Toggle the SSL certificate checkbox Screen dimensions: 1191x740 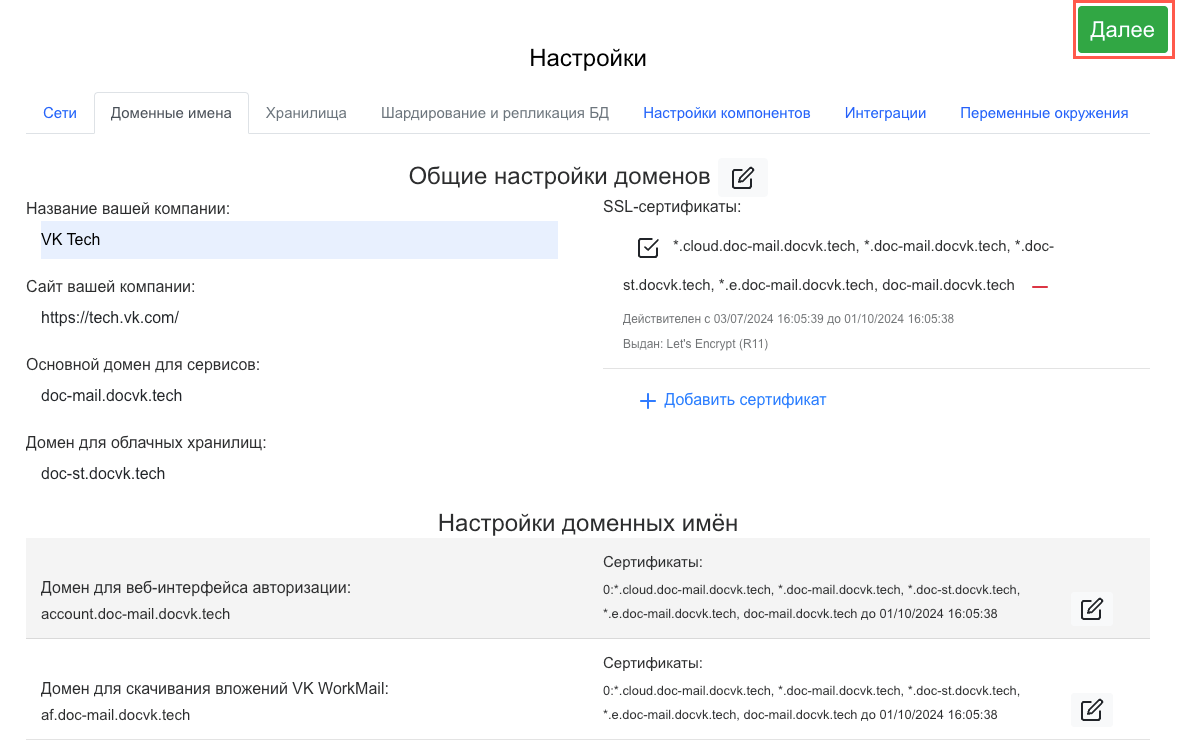(648, 247)
